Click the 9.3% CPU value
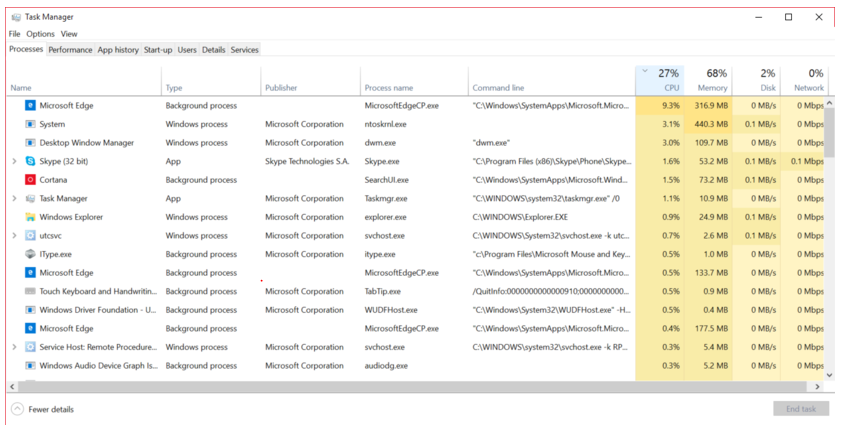Viewport: 865px width, 428px height. click(x=671, y=105)
